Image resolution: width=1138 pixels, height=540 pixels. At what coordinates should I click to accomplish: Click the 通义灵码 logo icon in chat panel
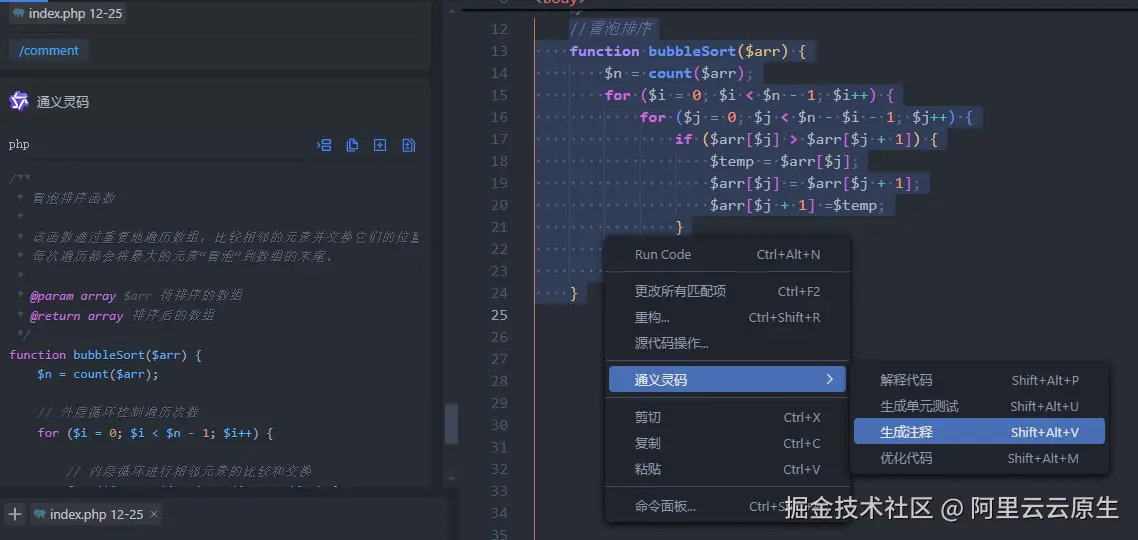point(19,102)
